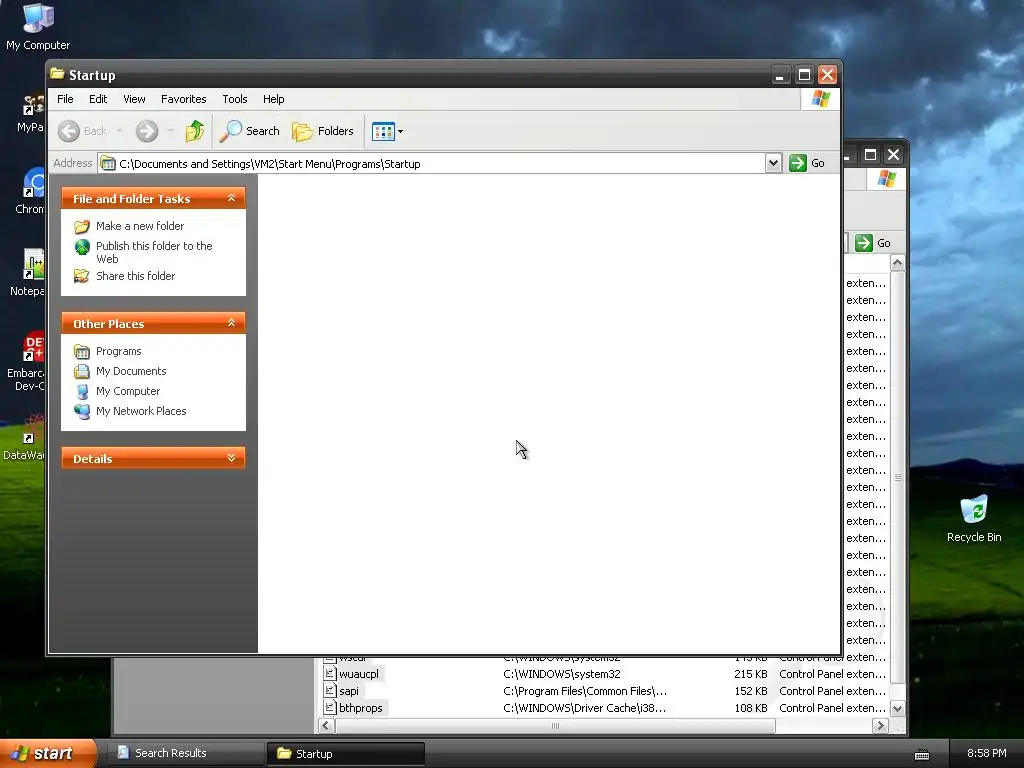Click scroll up arrow in Search Results
The width and height of the screenshot is (1024, 768).
897,263
